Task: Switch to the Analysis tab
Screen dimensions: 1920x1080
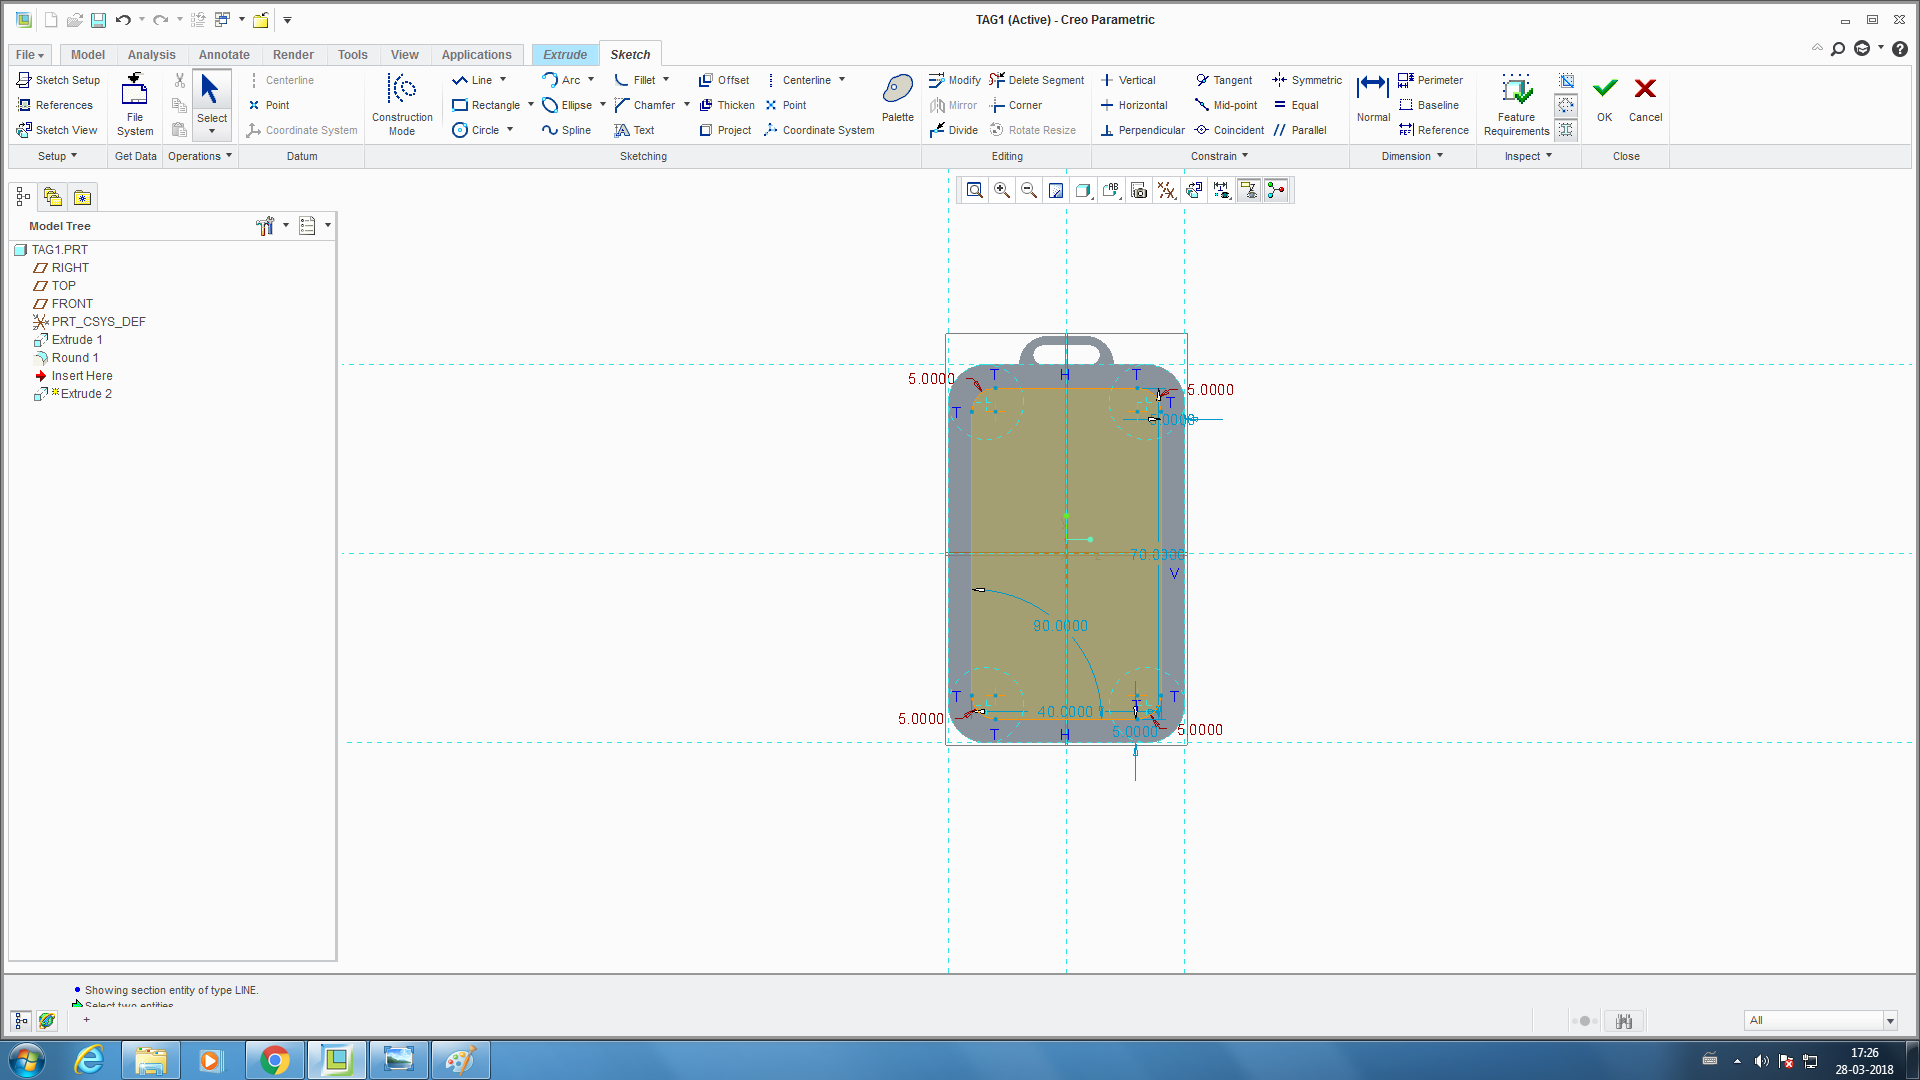Action: coord(151,55)
